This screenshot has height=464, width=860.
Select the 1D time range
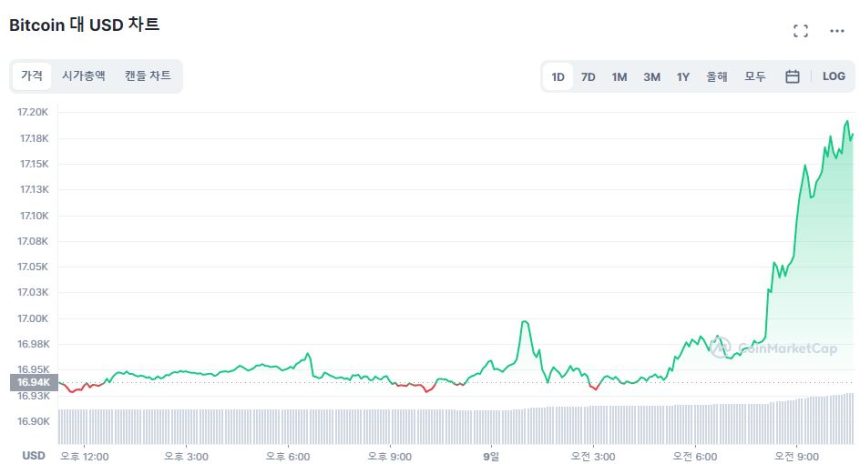[558, 76]
